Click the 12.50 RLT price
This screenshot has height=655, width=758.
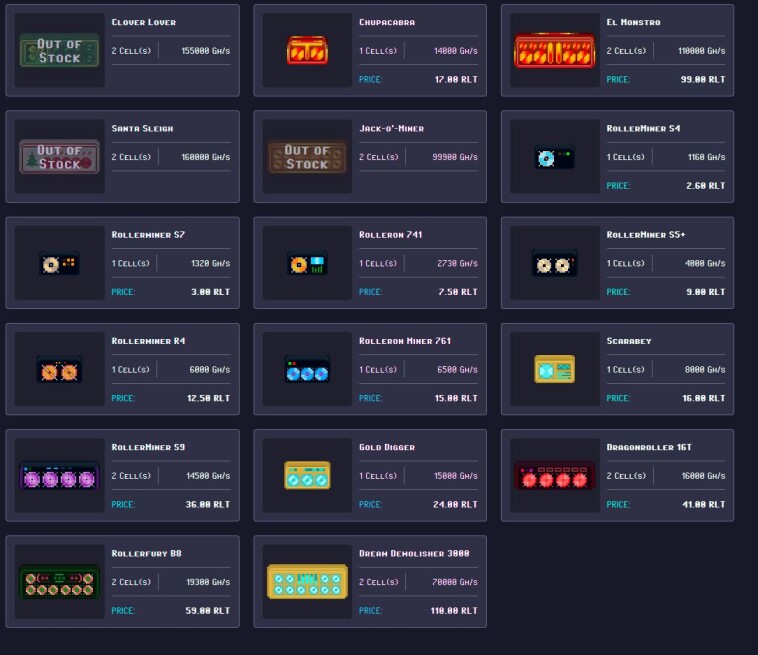[208, 399]
